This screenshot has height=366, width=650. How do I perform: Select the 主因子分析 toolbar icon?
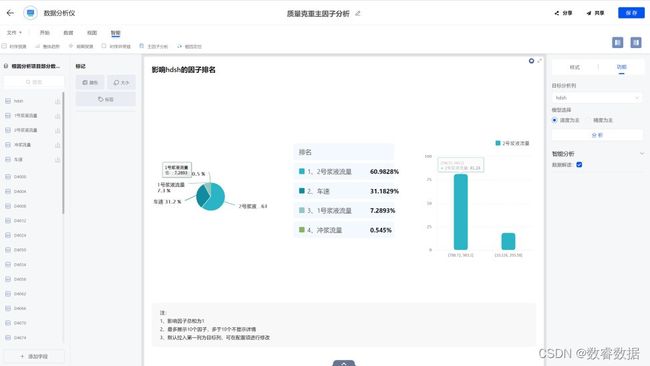[141, 46]
